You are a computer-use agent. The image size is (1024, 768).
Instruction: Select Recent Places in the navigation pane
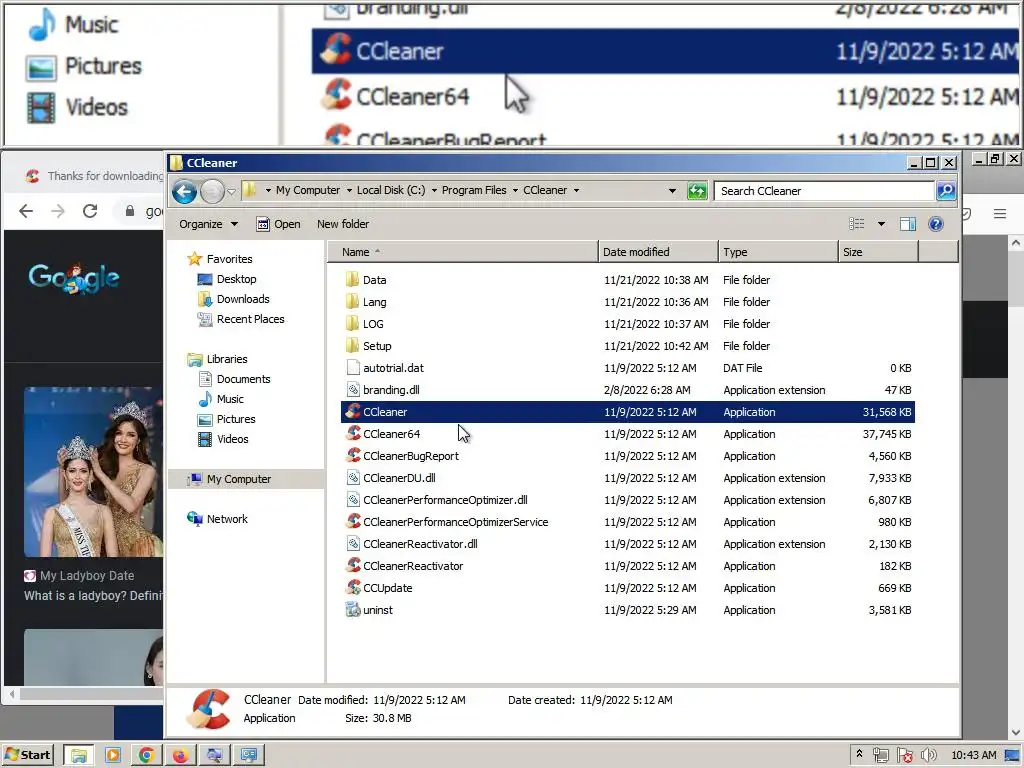241,319
